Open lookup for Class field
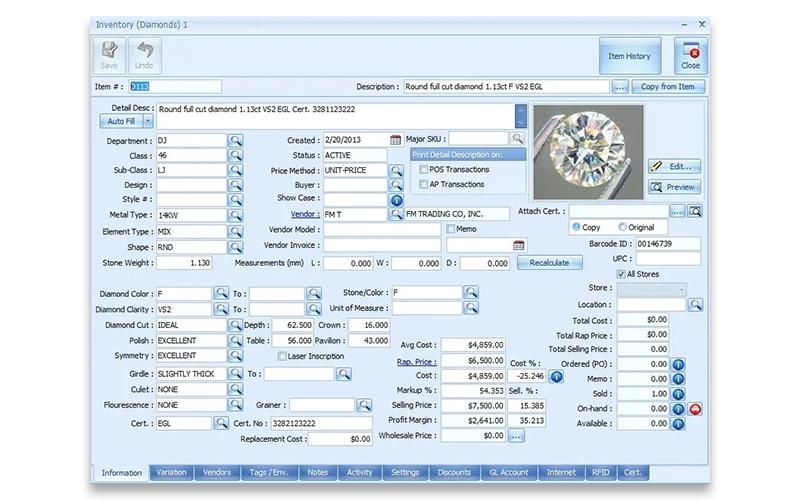 [x=235, y=155]
